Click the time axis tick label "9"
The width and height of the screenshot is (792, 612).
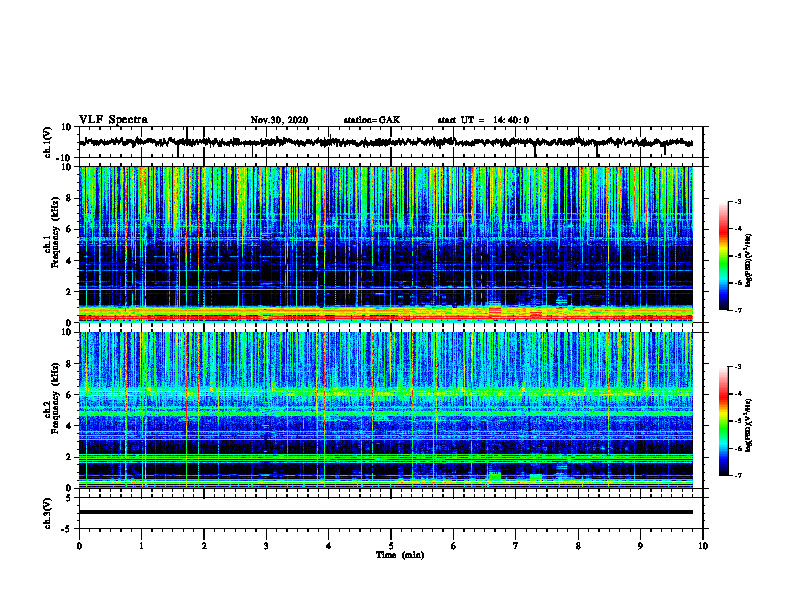tap(640, 546)
